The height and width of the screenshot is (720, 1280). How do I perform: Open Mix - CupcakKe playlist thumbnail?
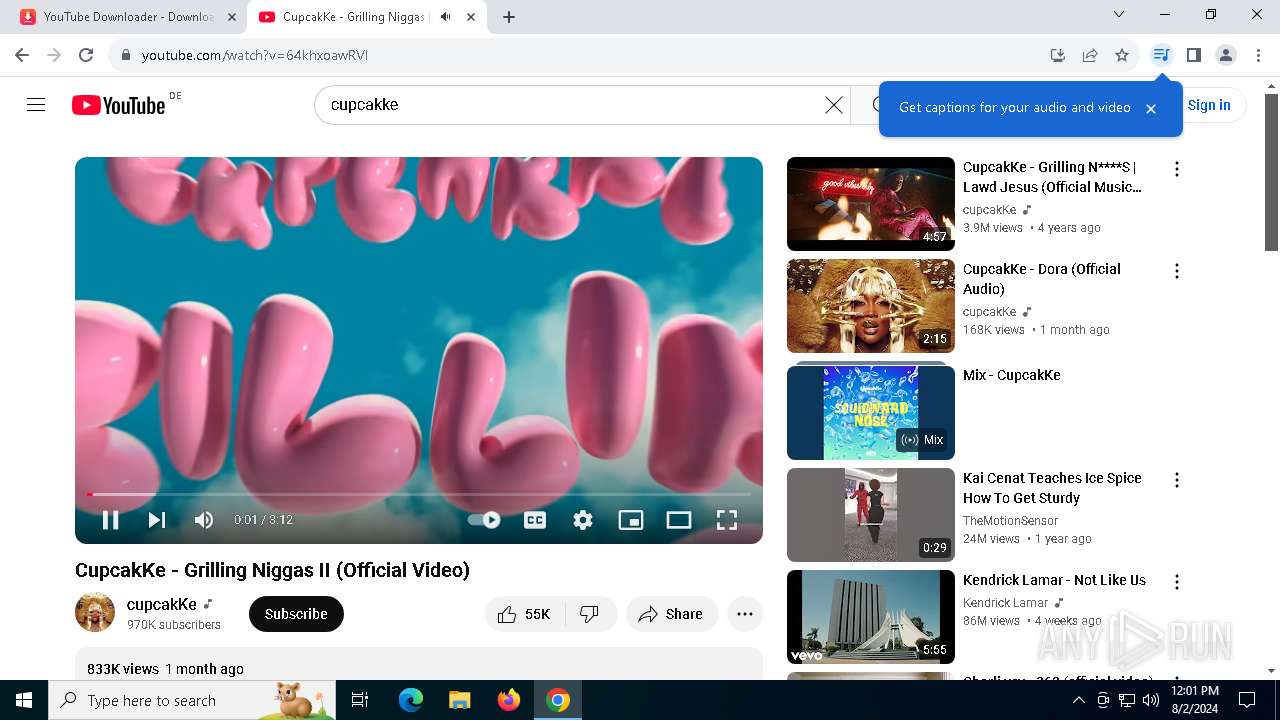point(871,413)
